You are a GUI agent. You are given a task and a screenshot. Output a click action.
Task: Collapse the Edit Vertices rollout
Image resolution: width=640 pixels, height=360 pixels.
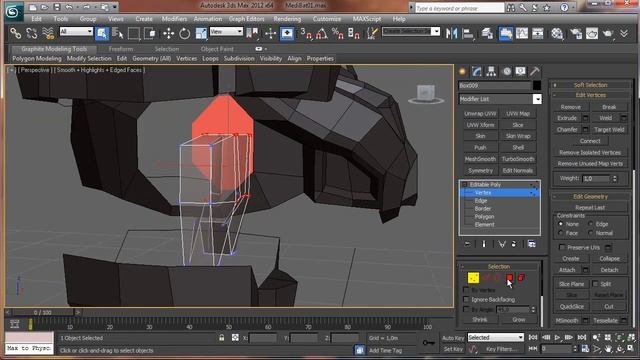point(590,95)
